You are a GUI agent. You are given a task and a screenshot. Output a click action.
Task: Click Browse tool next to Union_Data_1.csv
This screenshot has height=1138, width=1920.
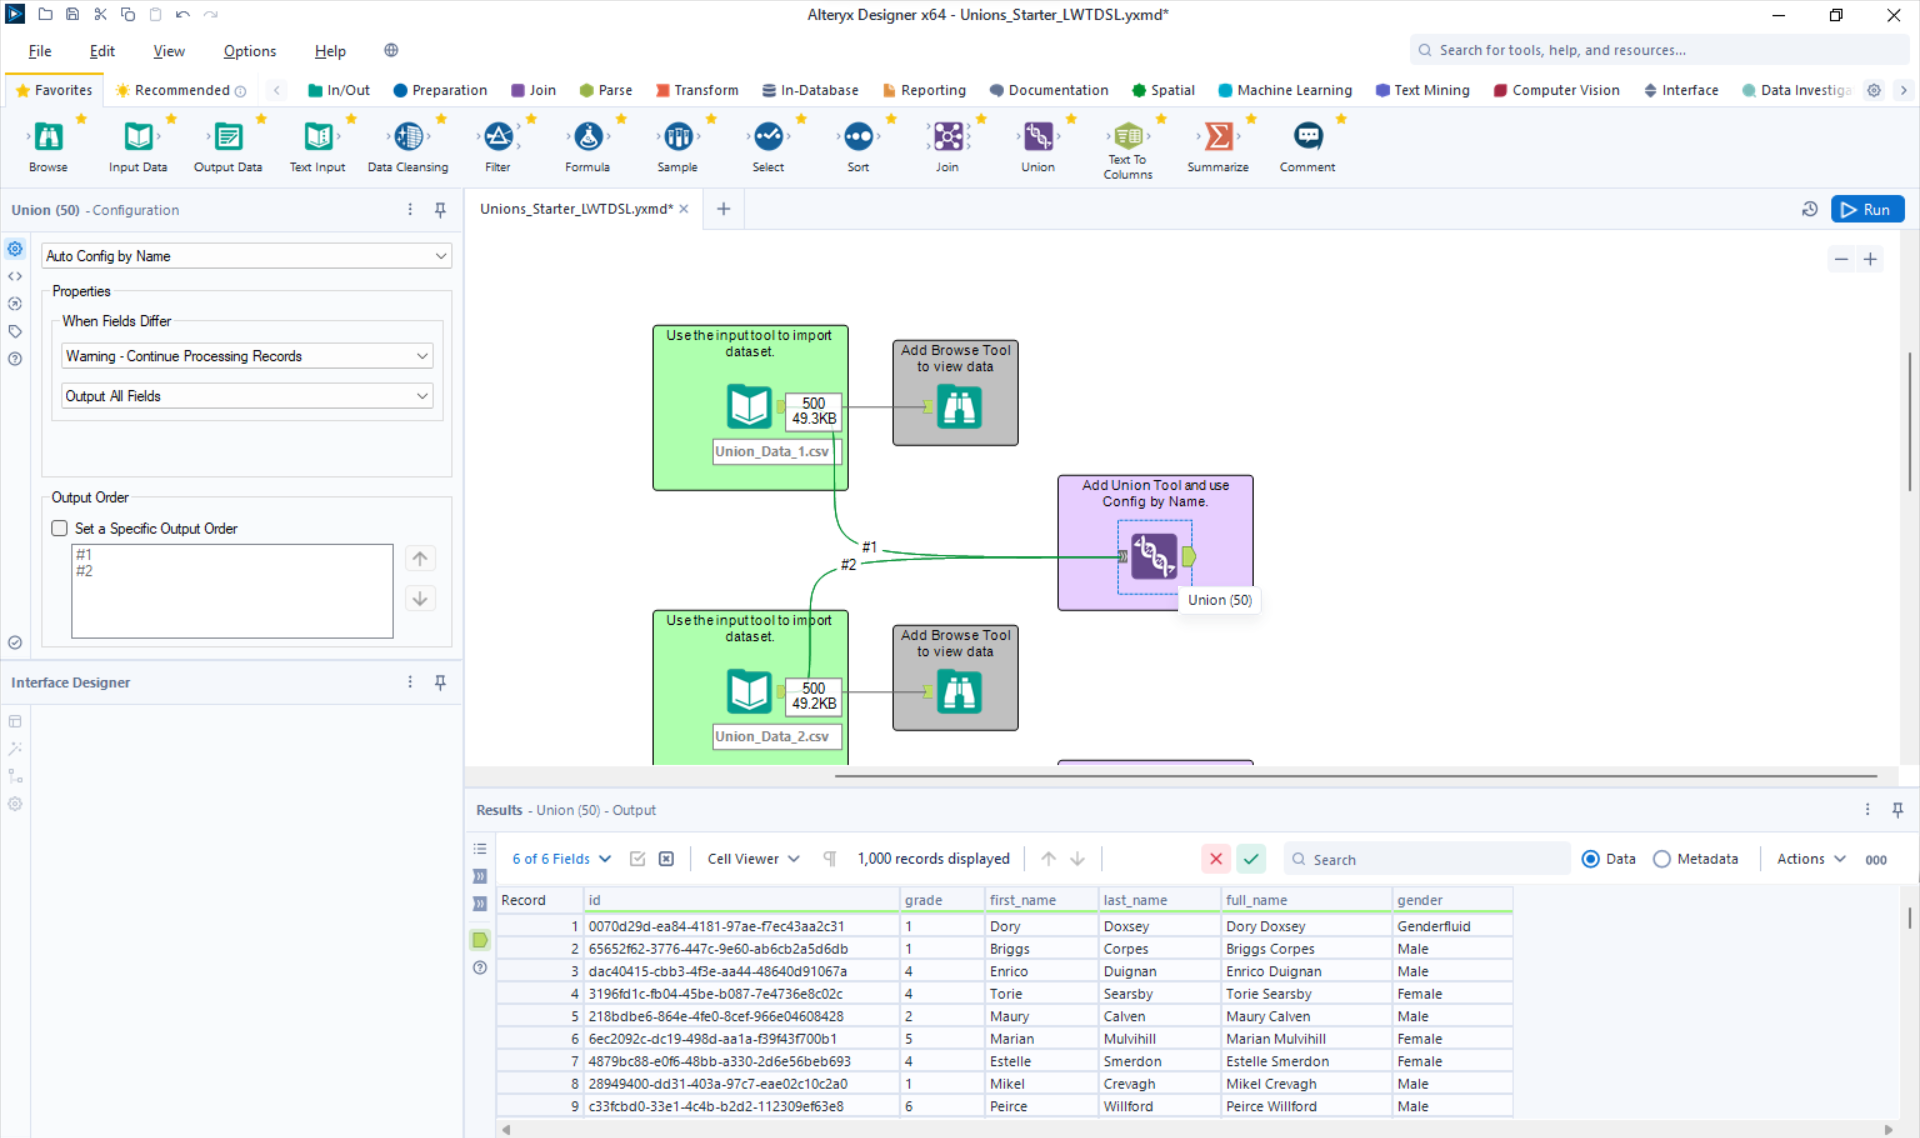tap(958, 407)
